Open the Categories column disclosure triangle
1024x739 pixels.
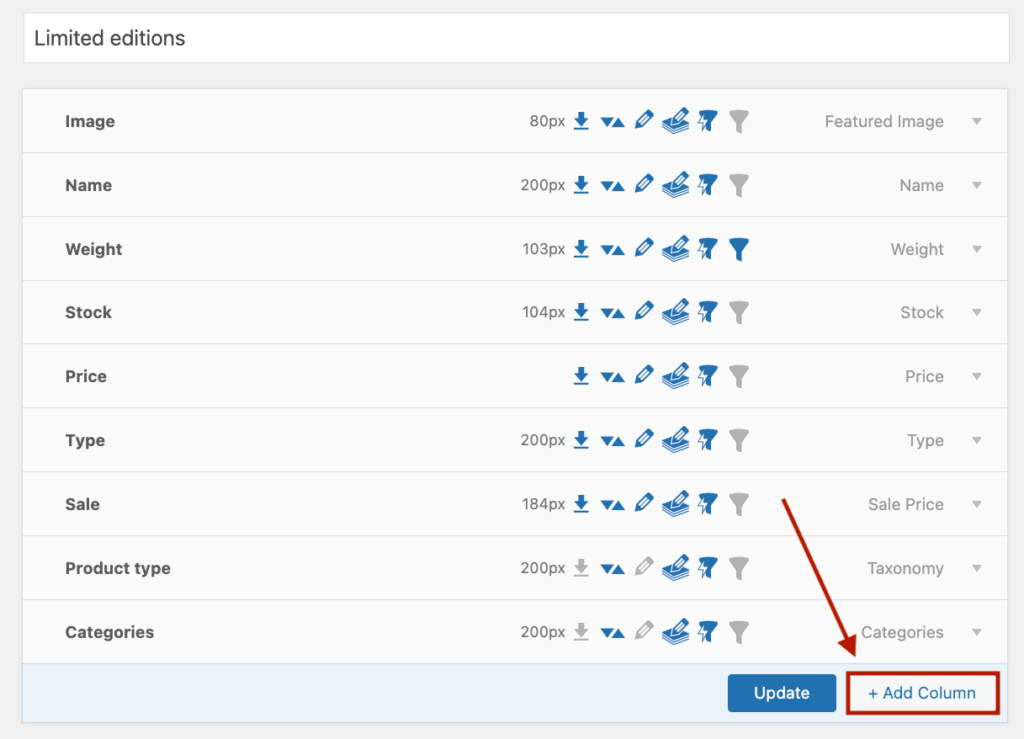point(976,632)
